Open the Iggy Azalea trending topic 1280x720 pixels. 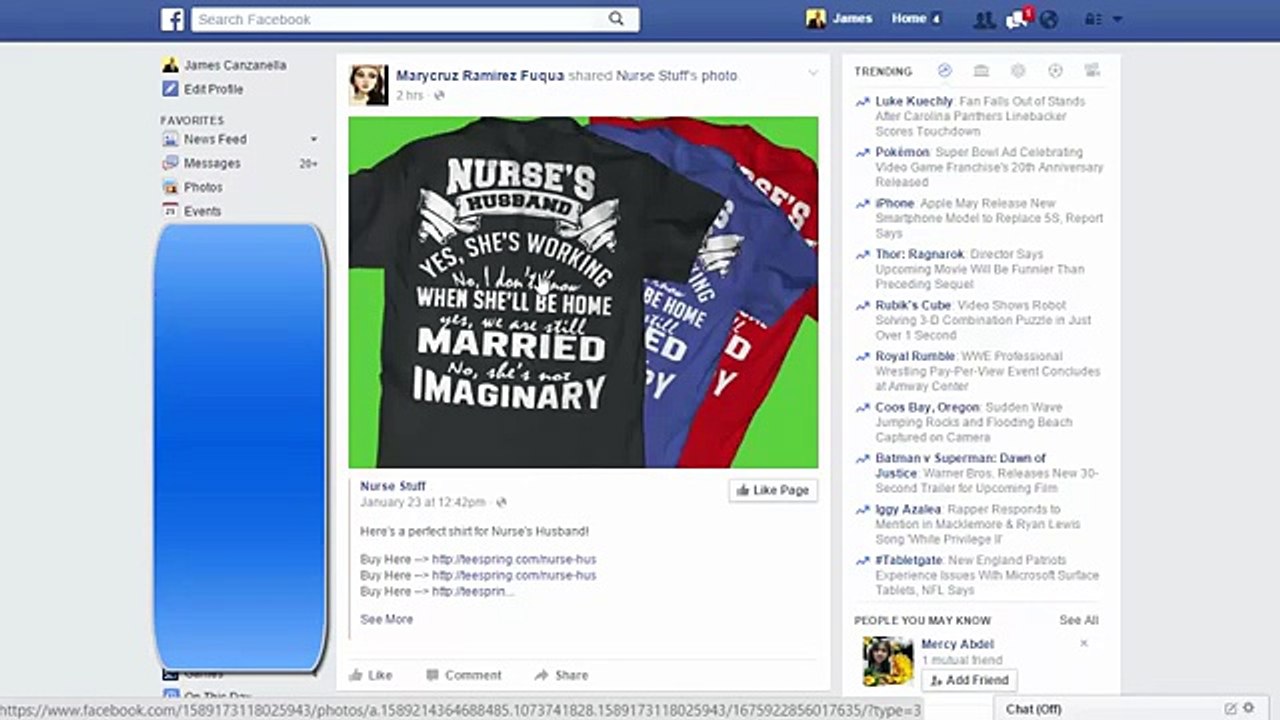tap(908, 509)
